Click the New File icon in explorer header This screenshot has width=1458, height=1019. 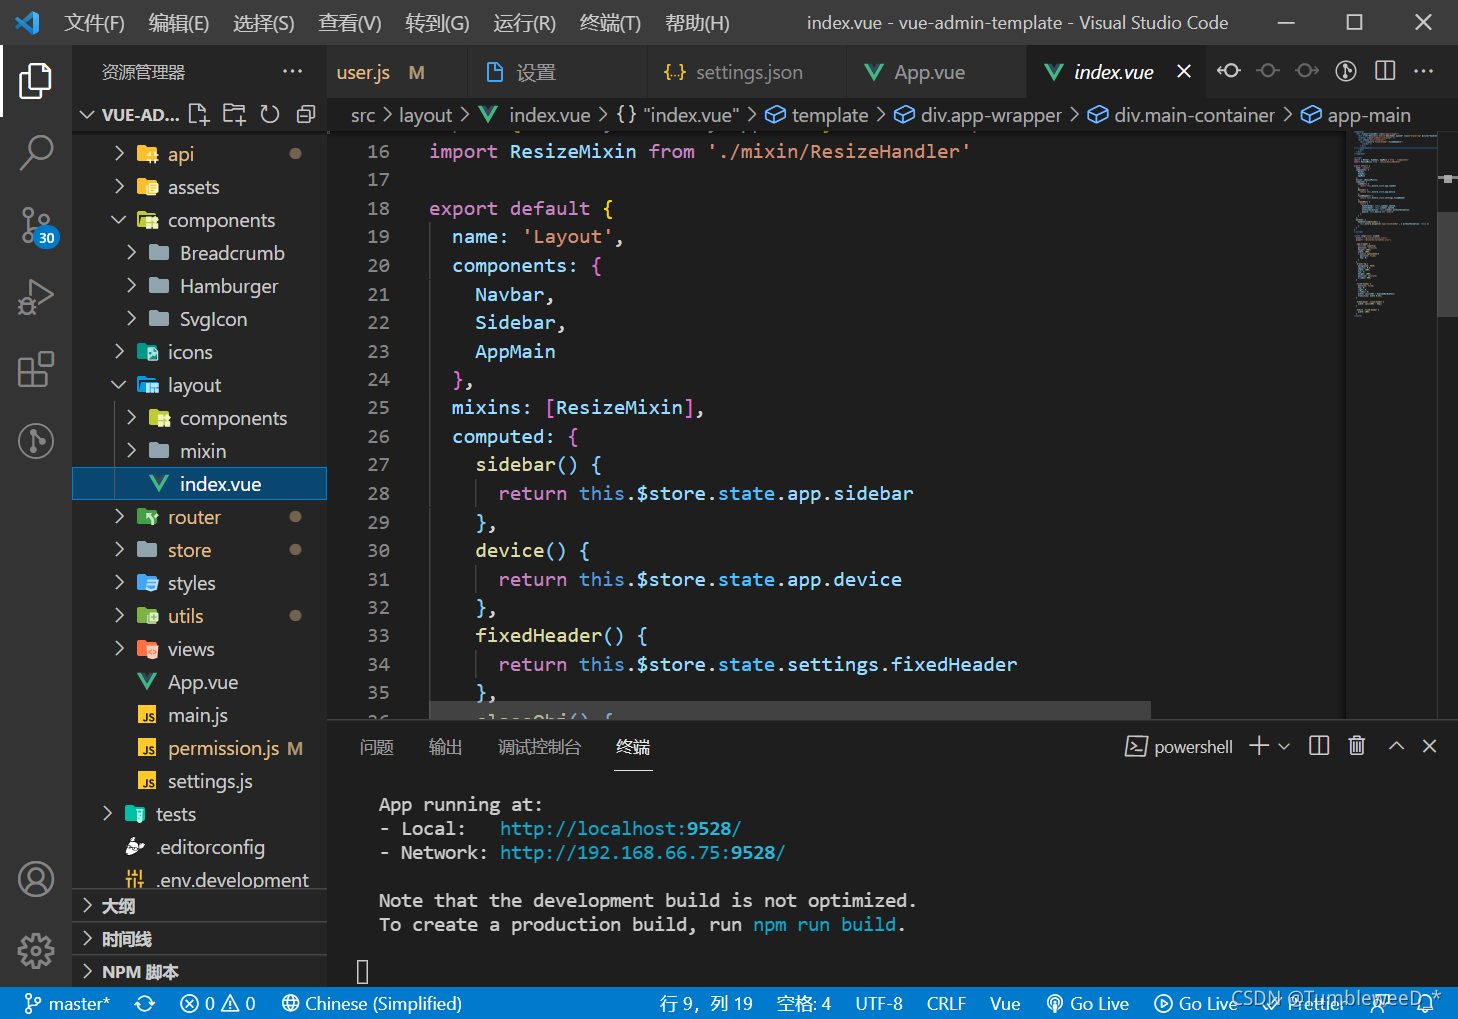[x=199, y=114]
